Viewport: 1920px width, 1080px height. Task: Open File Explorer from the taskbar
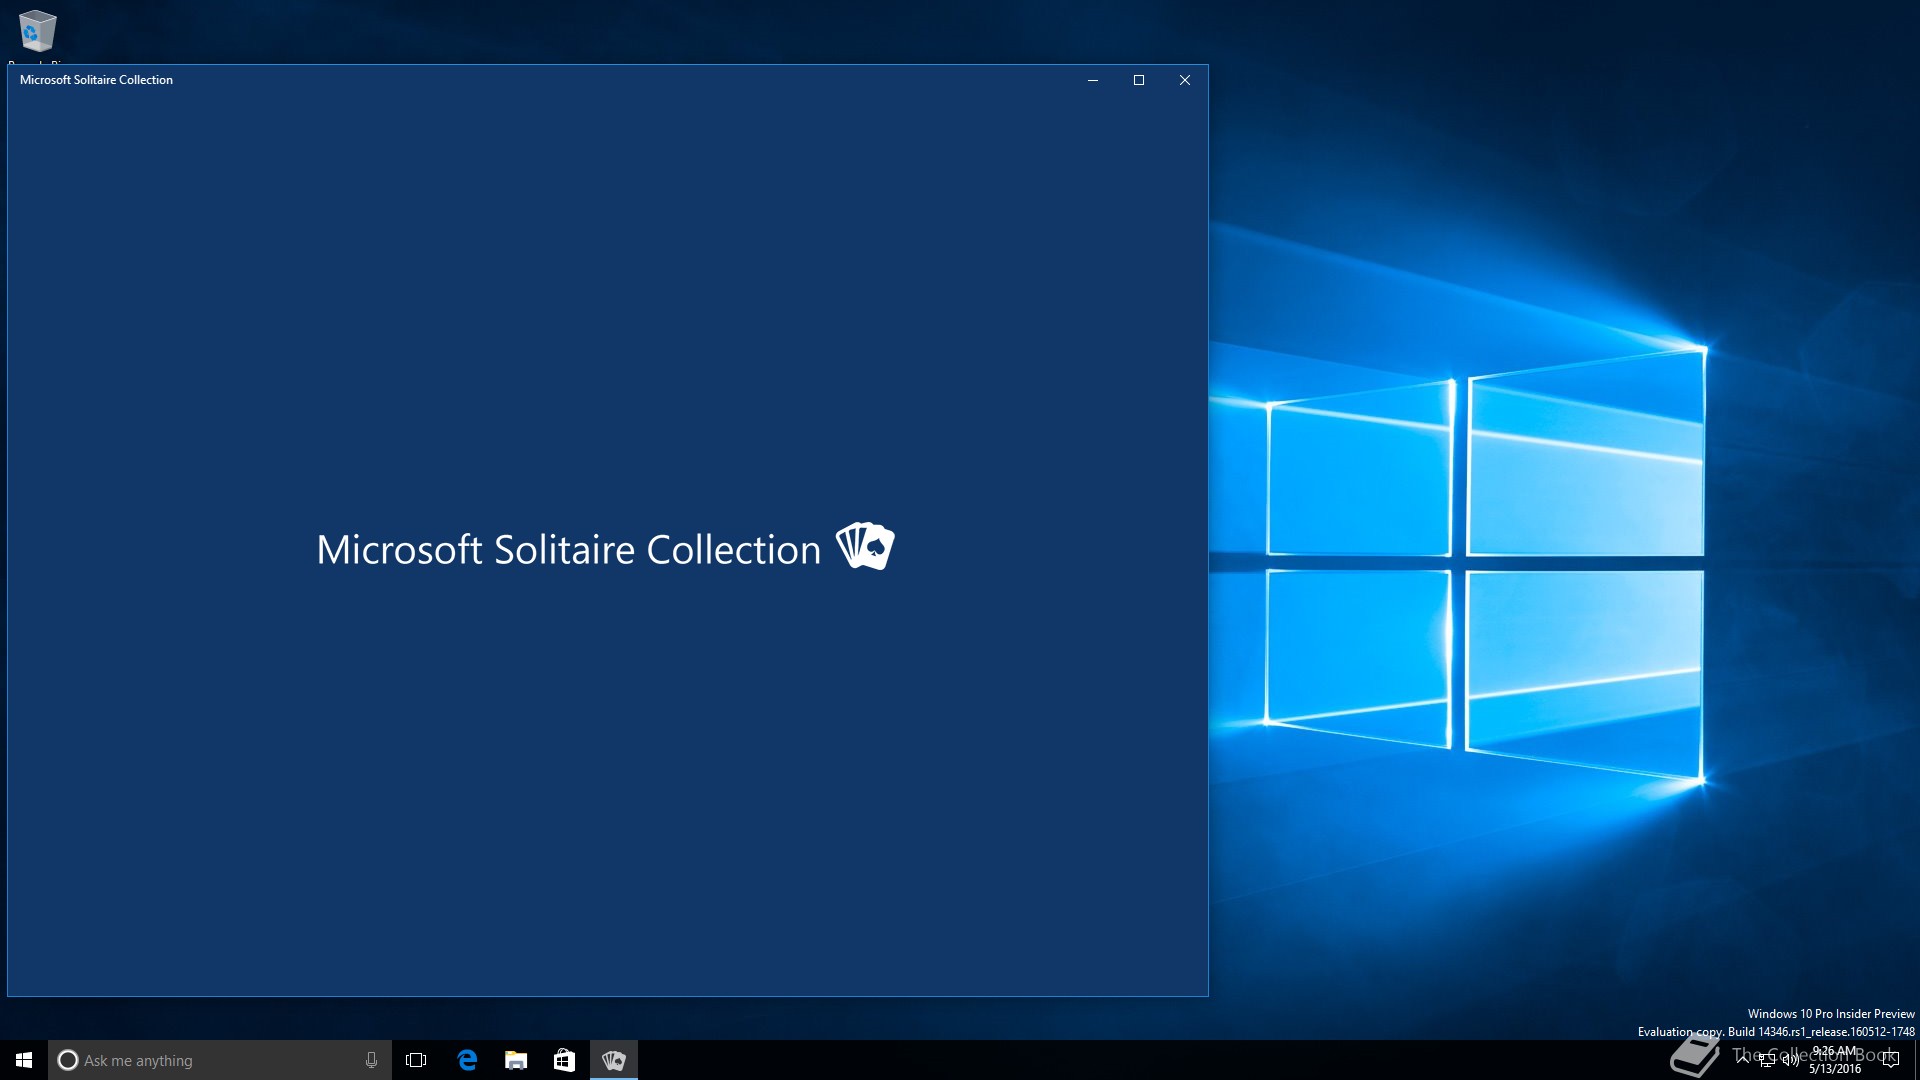pyautogui.click(x=516, y=1060)
